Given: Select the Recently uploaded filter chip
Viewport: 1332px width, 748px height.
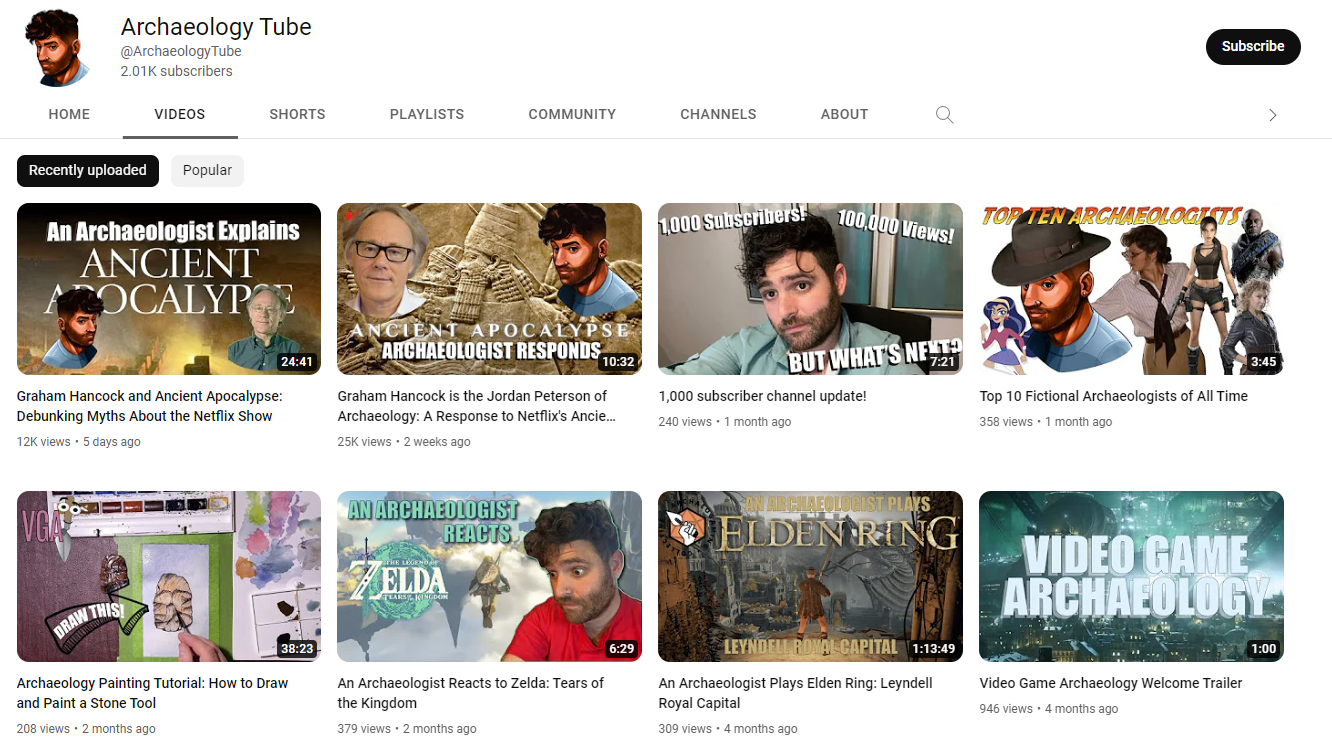Looking at the screenshot, I should coord(87,170).
